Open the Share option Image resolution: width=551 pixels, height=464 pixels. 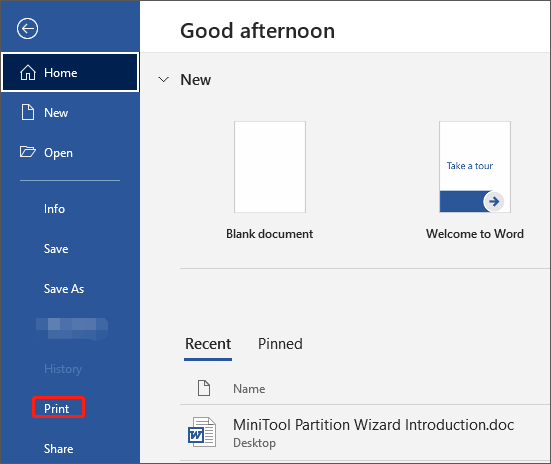(58, 449)
